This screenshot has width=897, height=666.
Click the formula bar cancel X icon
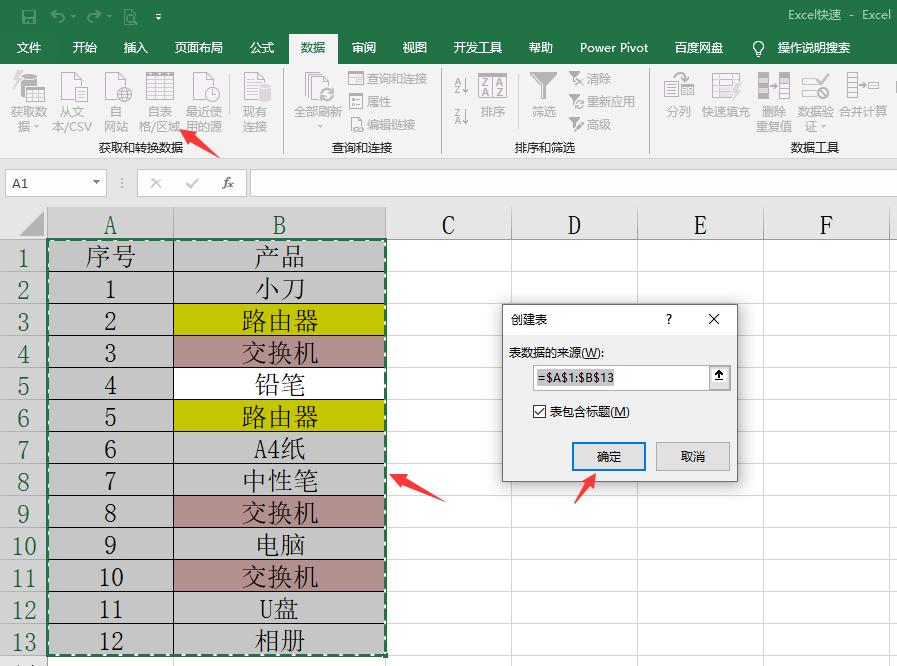pyautogui.click(x=156, y=183)
